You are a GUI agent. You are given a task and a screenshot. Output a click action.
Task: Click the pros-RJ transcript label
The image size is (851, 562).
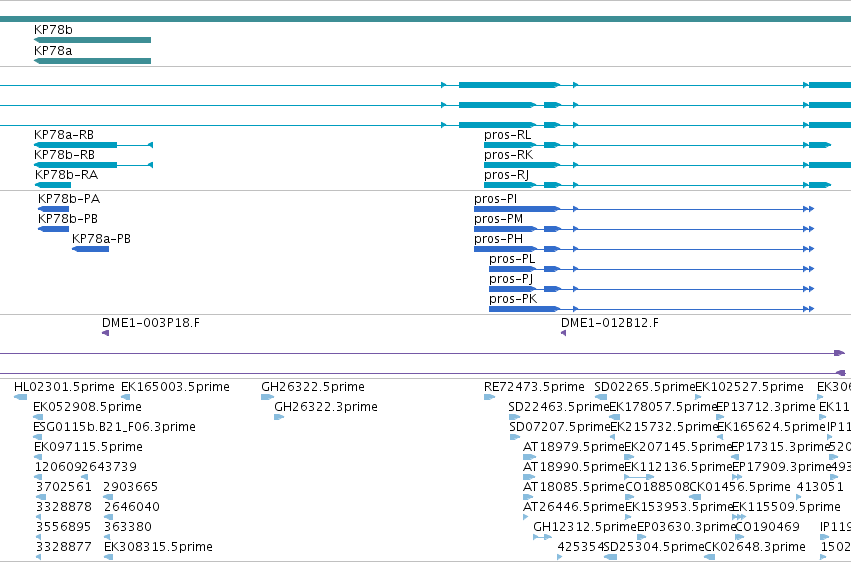click(506, 175)
